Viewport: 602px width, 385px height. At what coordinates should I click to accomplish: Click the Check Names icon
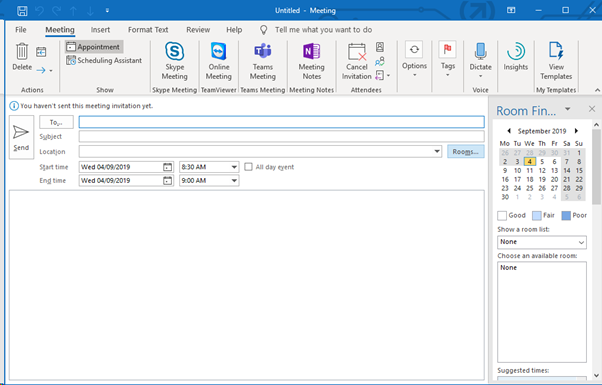380,61
